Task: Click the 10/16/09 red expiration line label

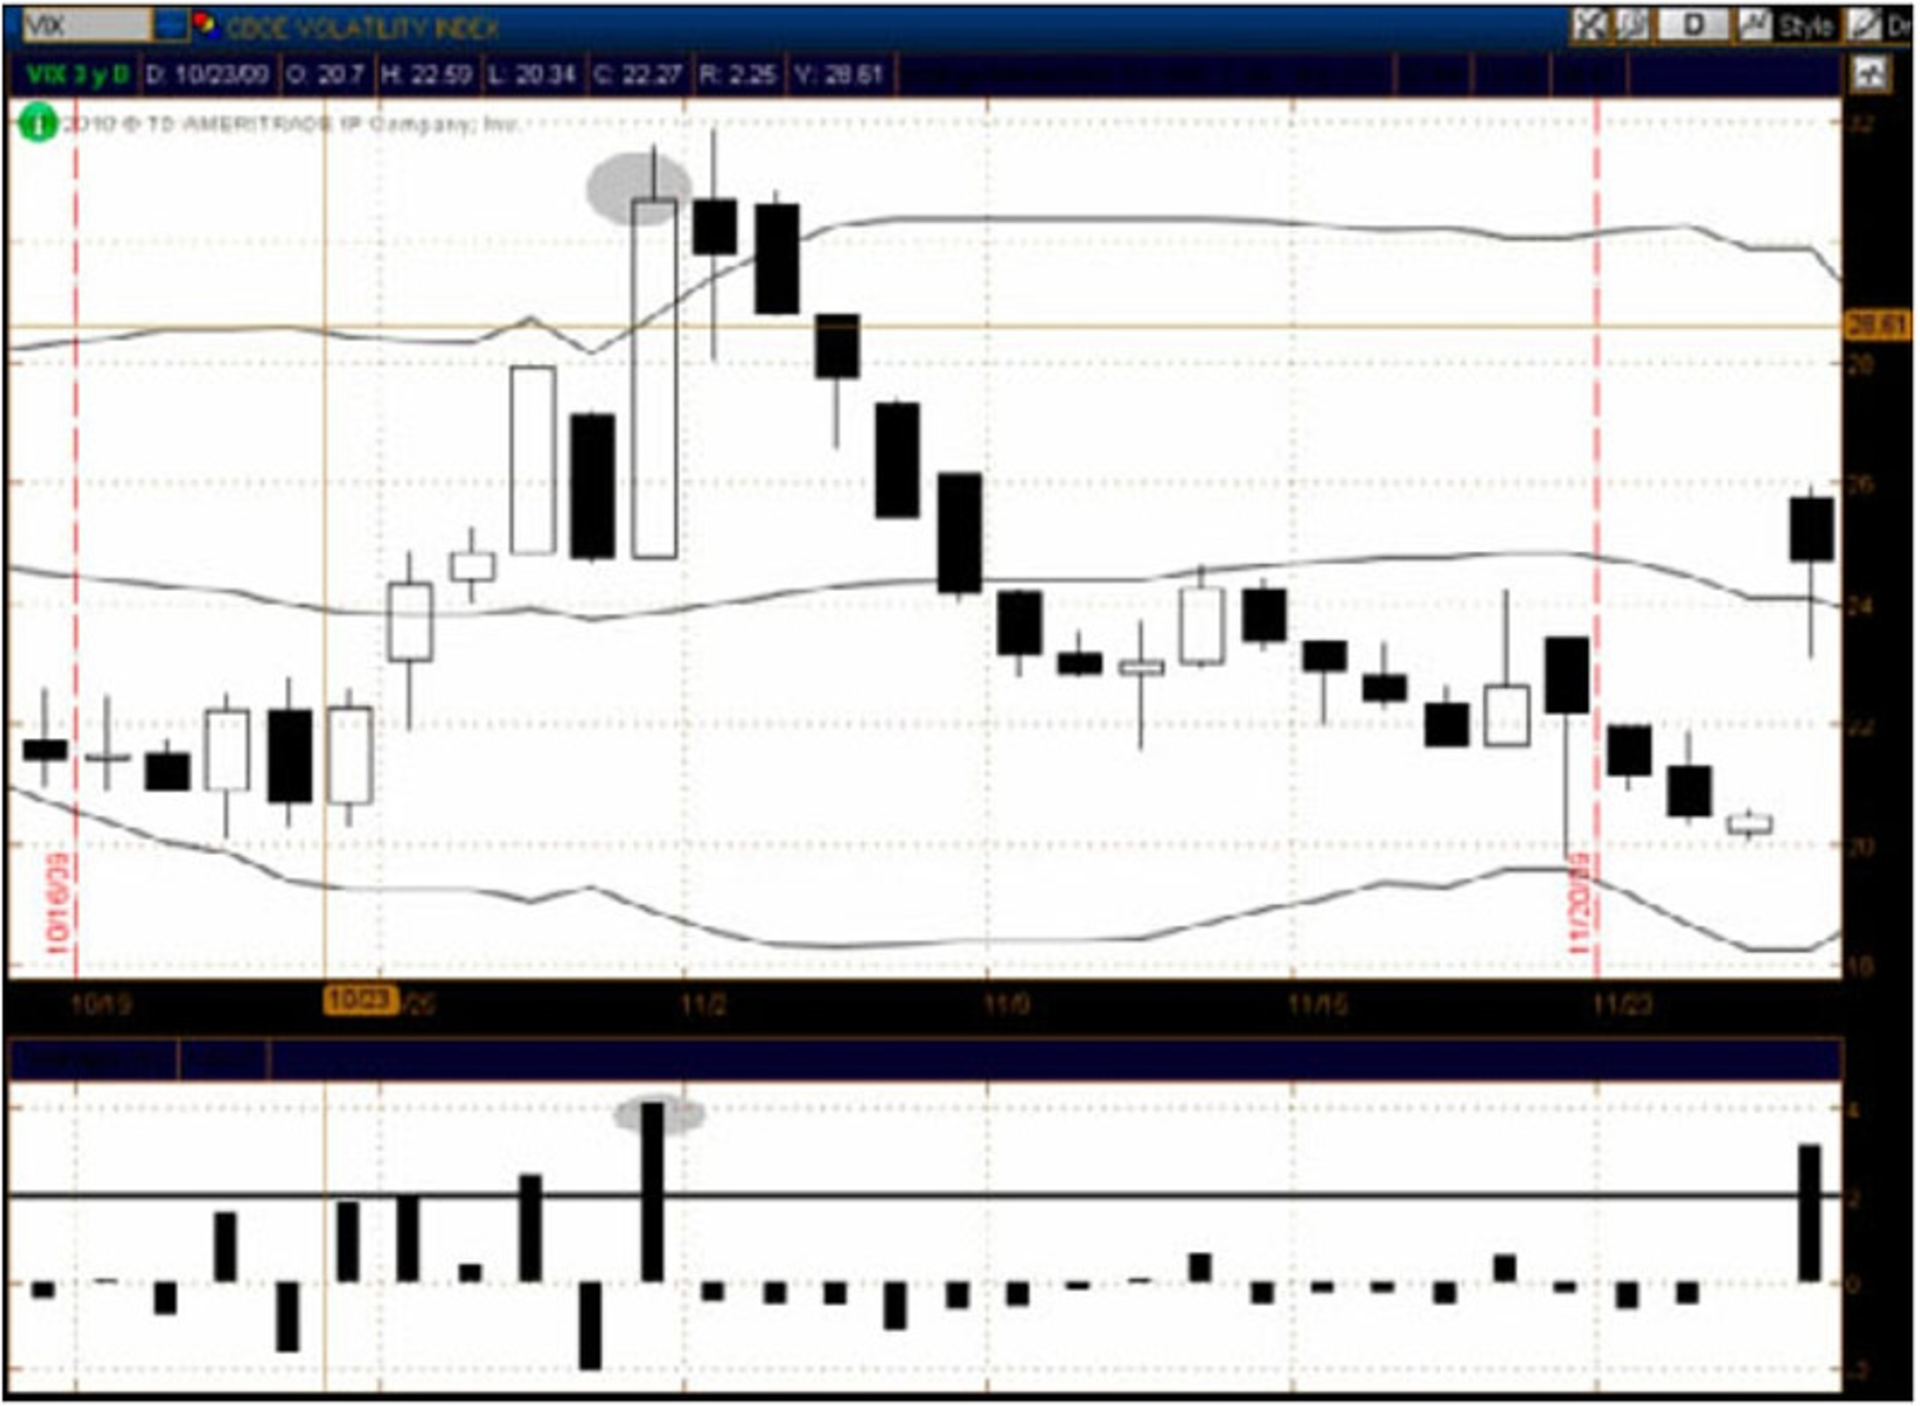Action: click(x=56, y=900)
